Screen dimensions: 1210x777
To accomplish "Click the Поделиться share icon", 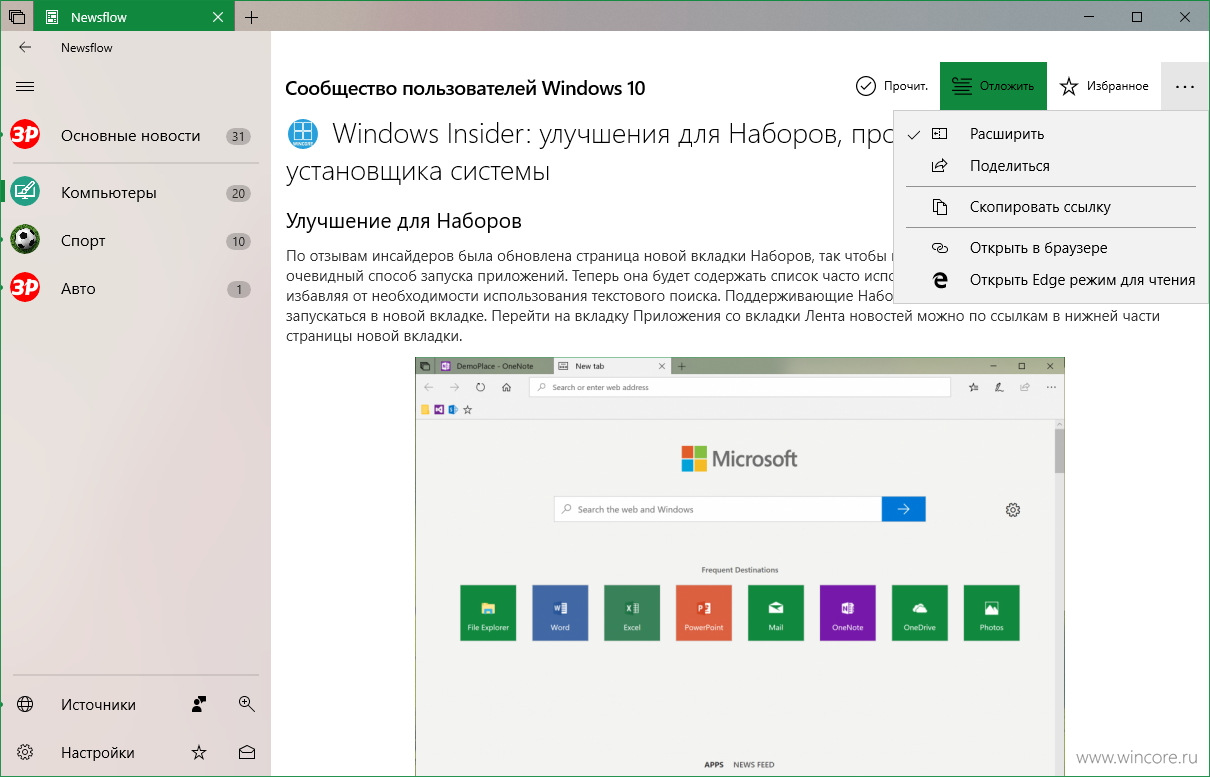I will 939,166.
